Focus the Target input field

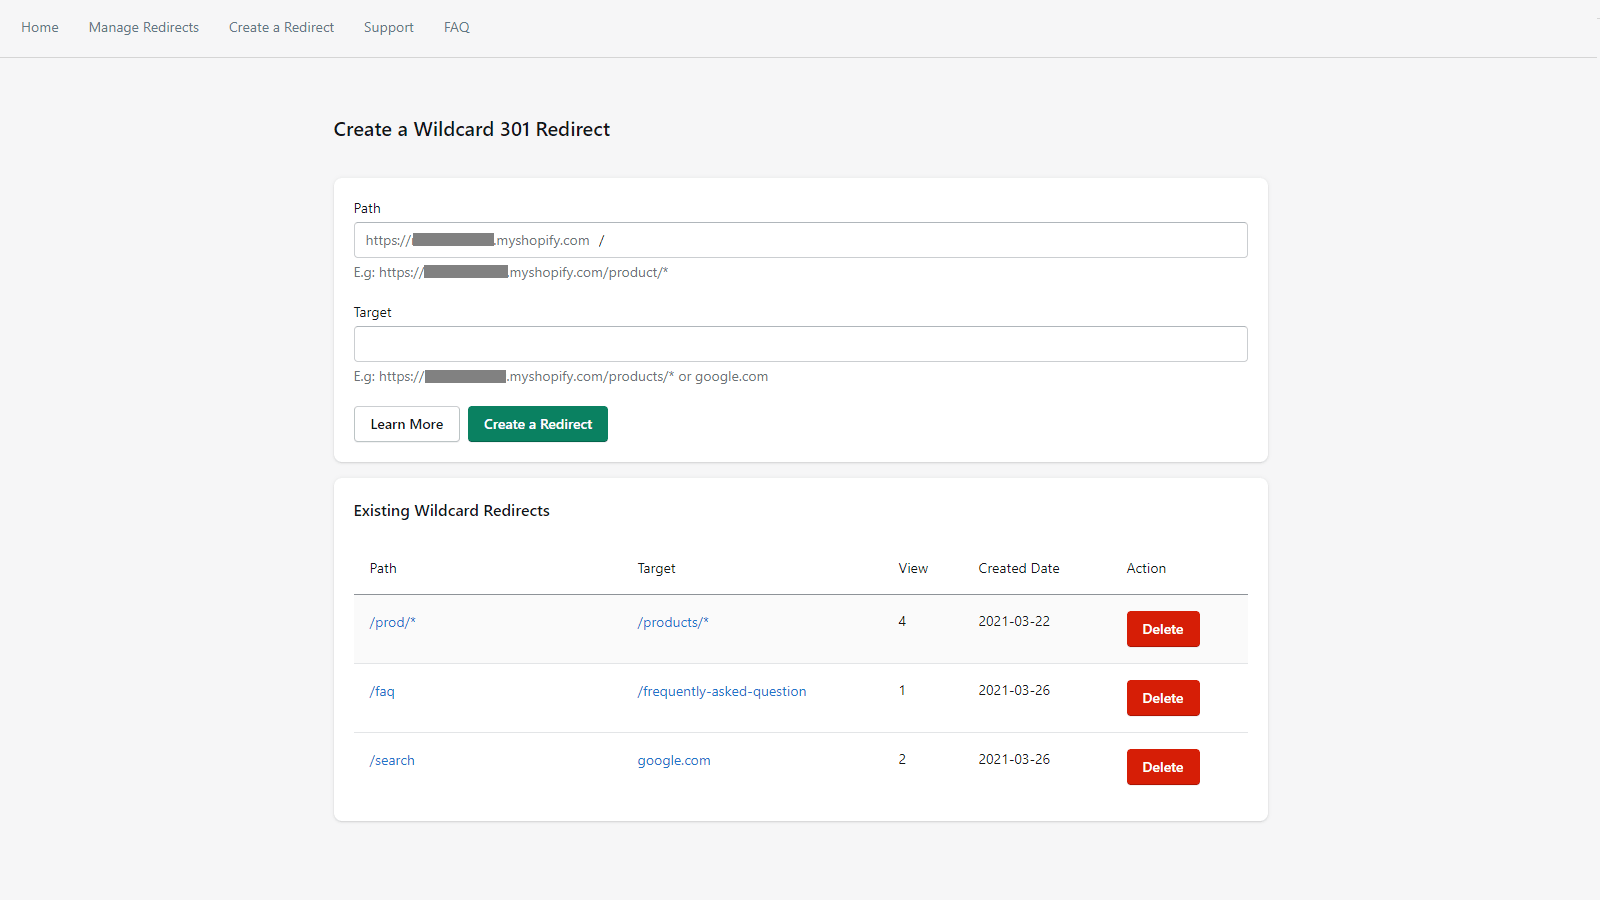(800, 344)
